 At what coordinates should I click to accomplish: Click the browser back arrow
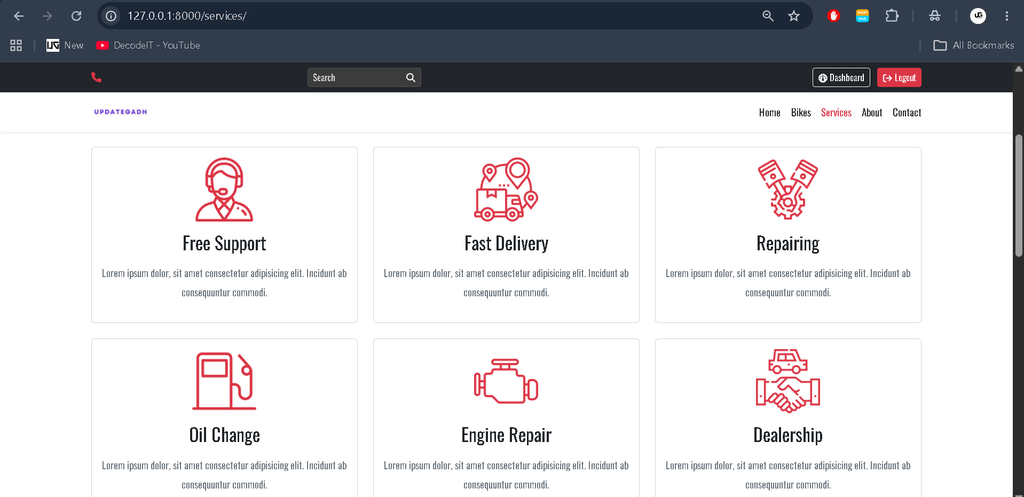18,16
